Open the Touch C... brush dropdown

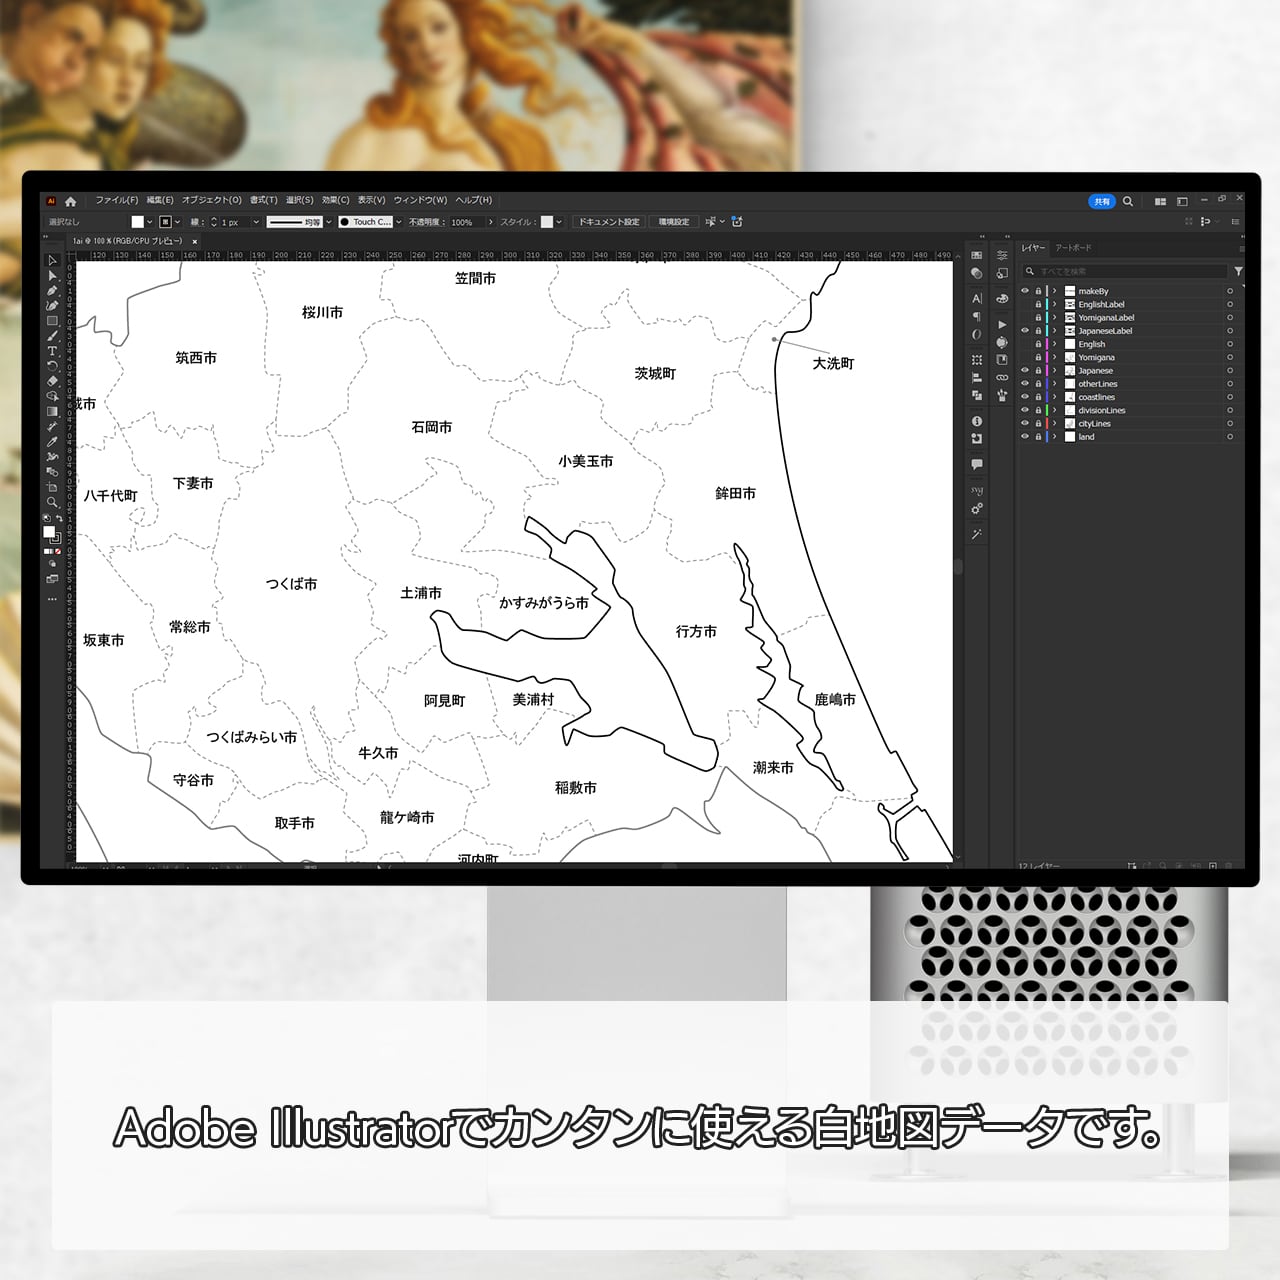click(398, 222)
